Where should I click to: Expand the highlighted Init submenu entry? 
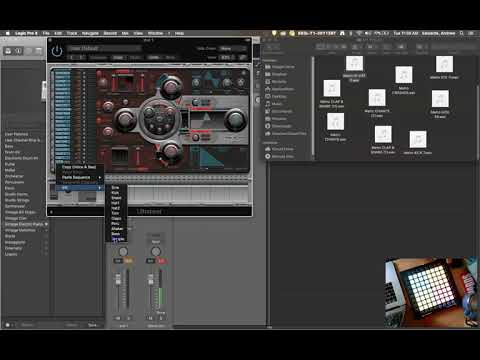point(79,188)
